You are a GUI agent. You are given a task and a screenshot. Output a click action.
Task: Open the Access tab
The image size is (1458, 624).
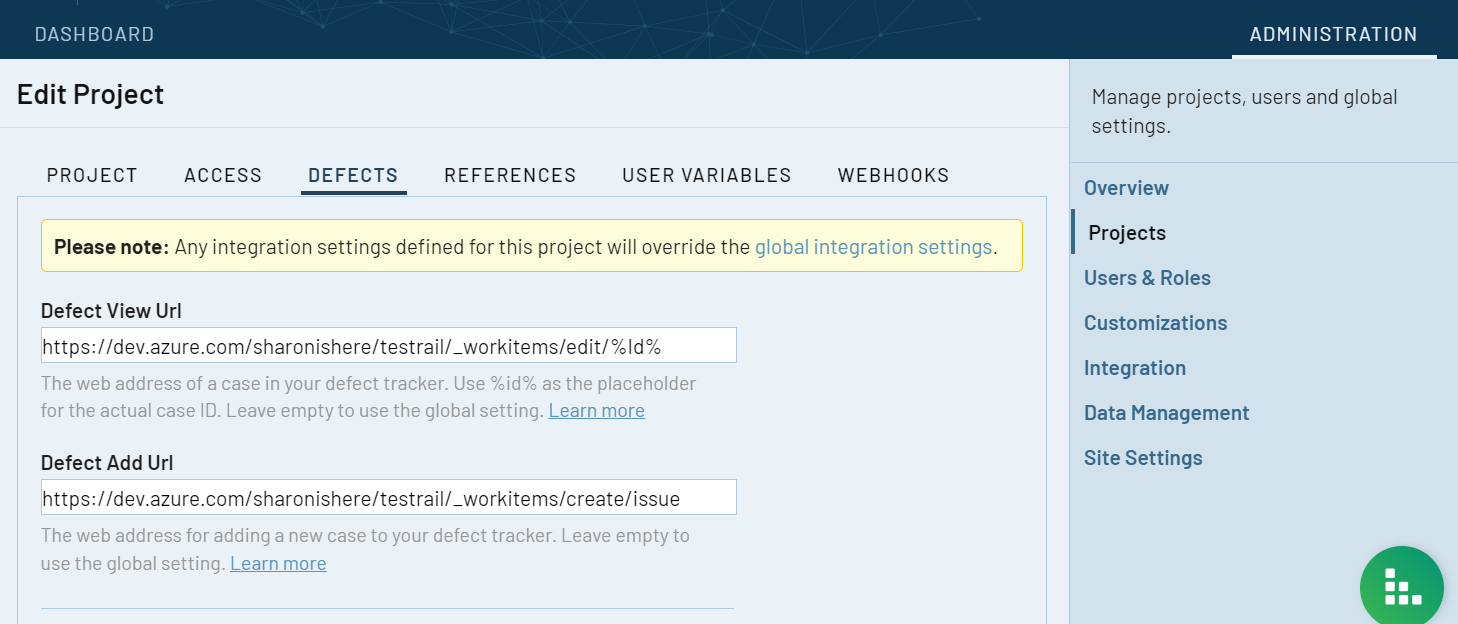click(223, 175)
